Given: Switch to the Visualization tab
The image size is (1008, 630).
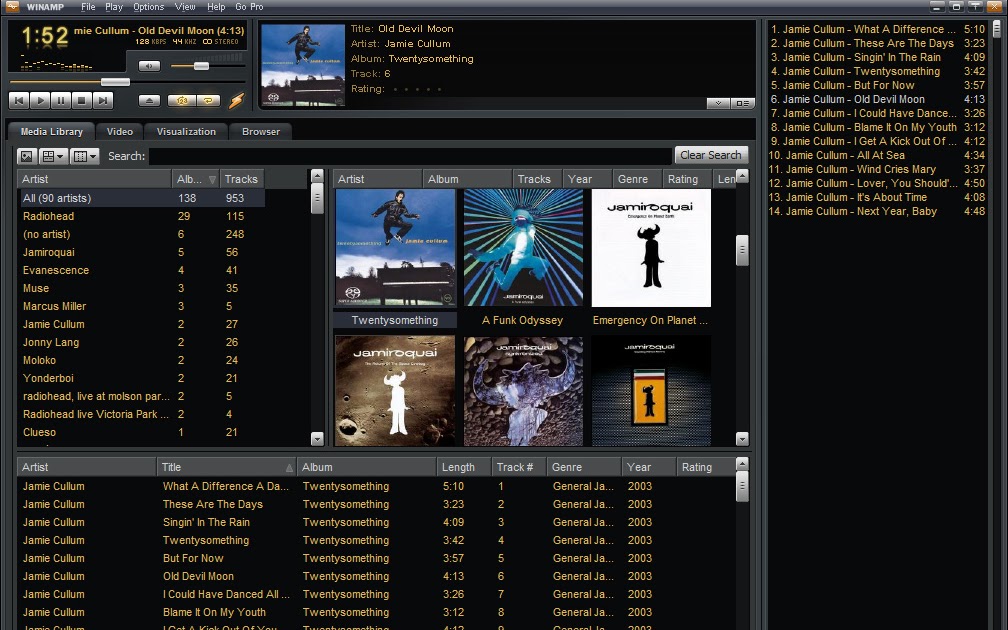Looking at the screenshot, I should pos(186,131).
